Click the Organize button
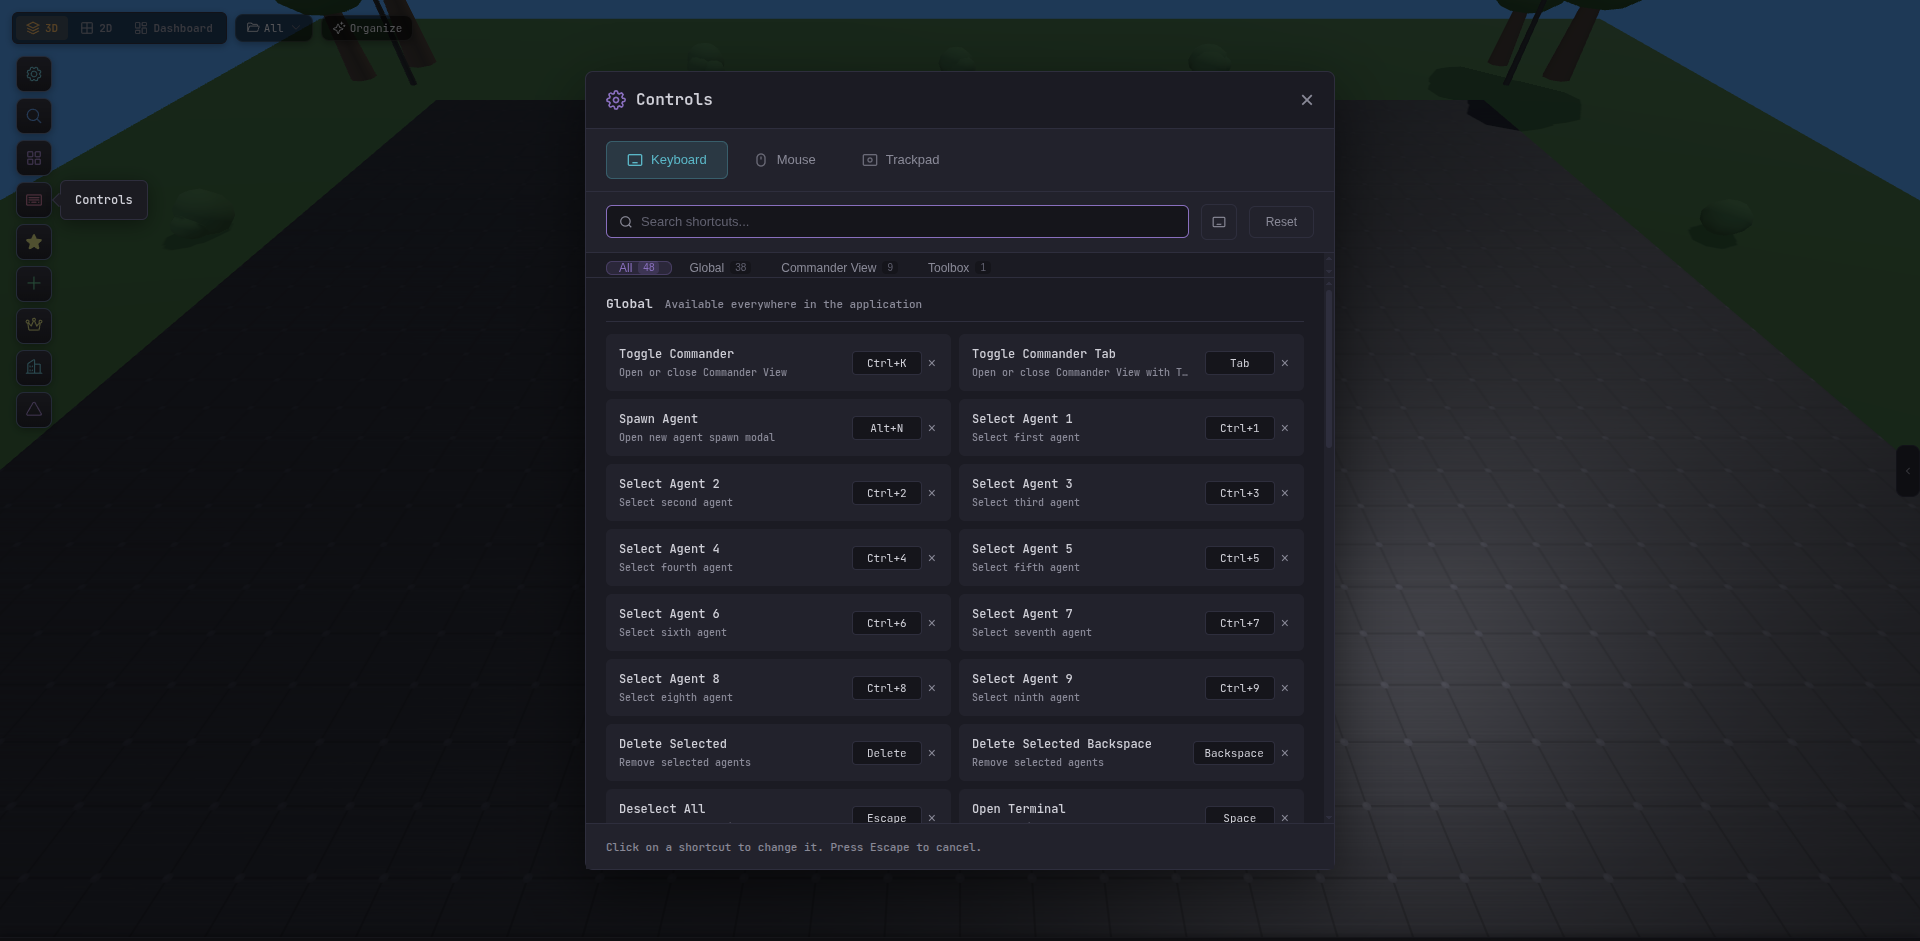1920x941 pixels. (367, 28)
